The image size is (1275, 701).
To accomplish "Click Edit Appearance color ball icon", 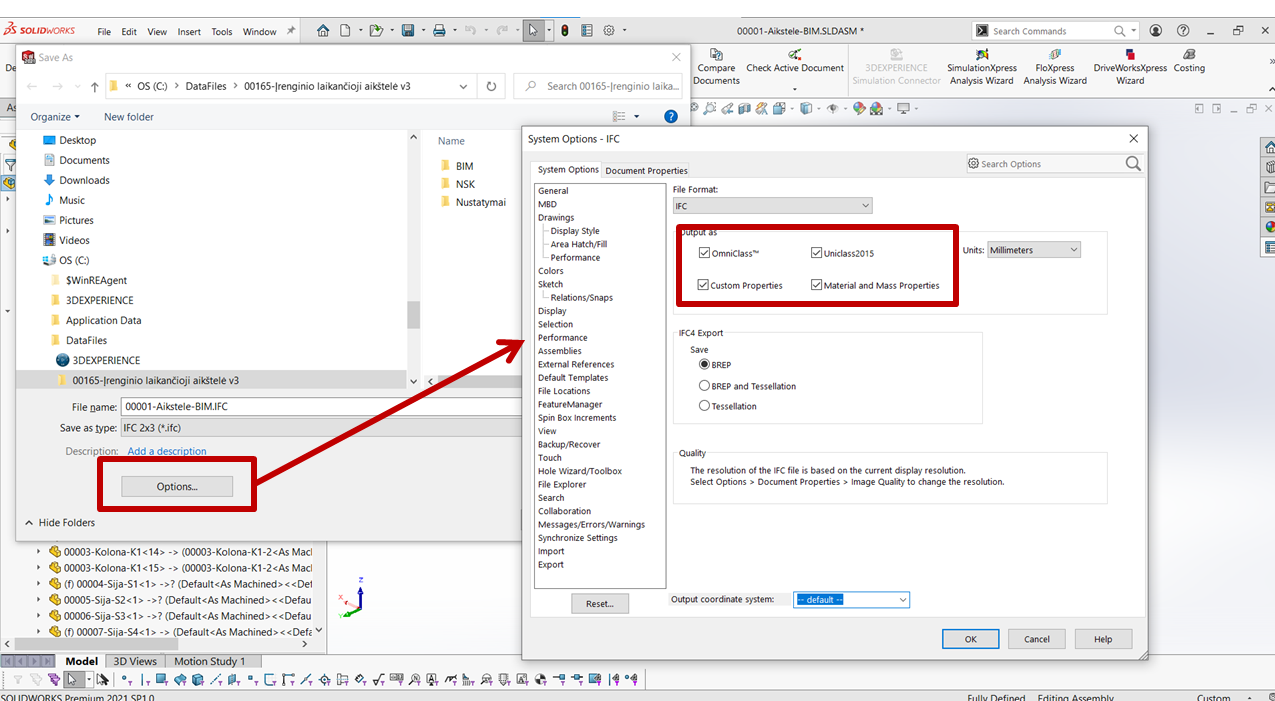I will pyautogui.click(x=859, y=108).
